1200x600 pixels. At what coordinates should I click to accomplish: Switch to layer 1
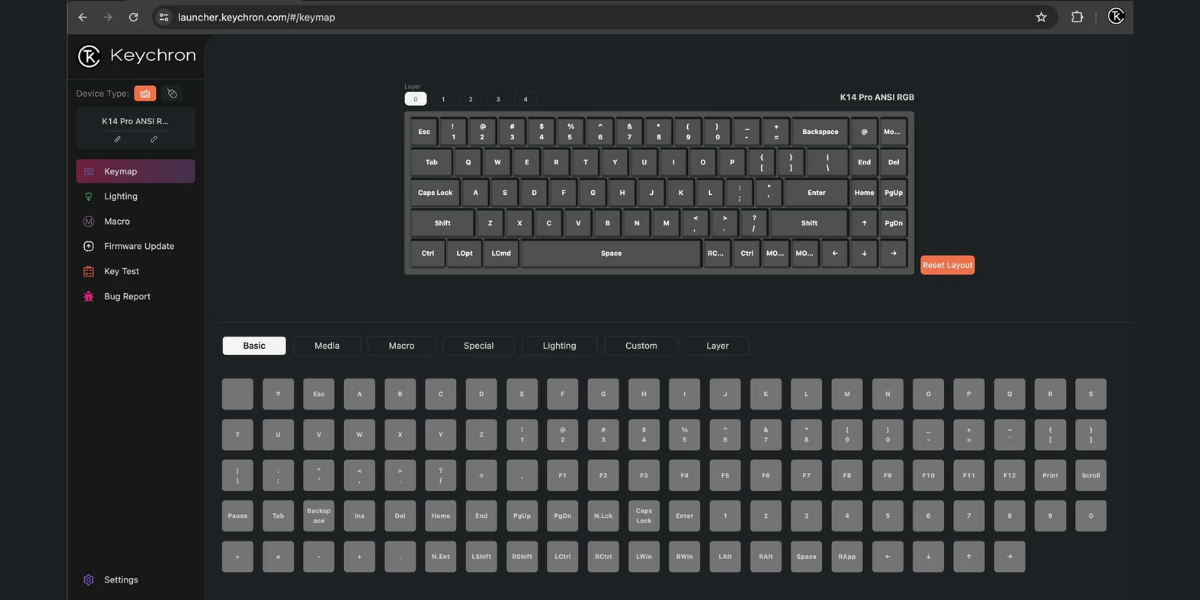coord(443,99)
